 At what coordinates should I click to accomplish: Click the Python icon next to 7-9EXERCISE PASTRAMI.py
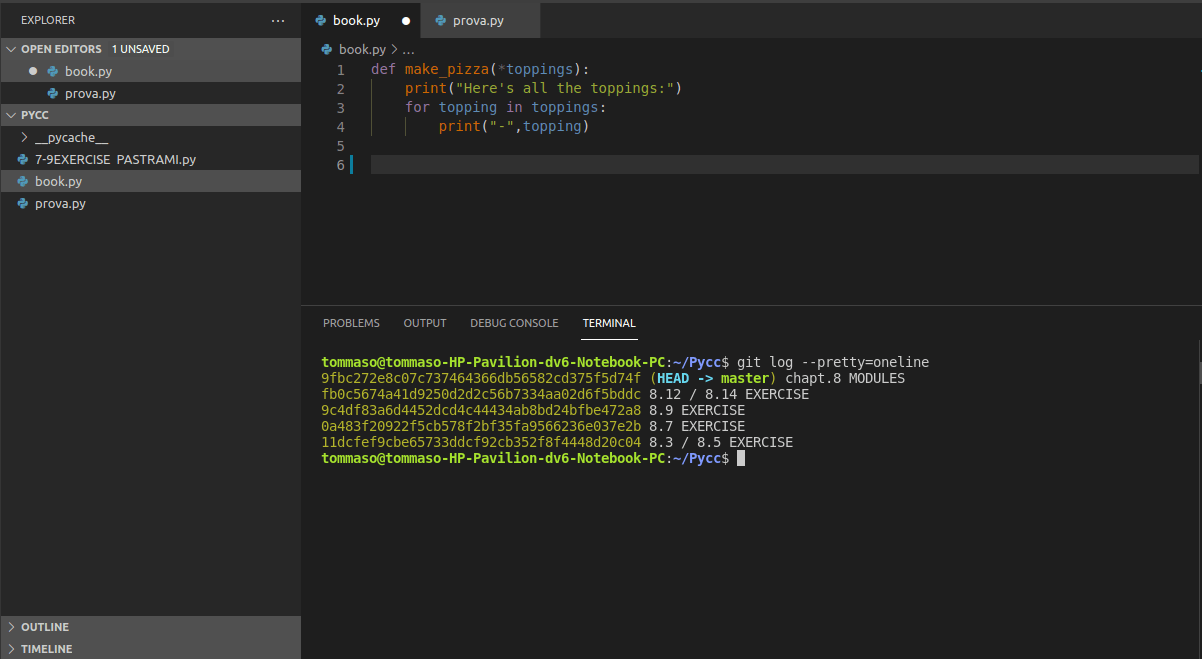pos(22,158)
